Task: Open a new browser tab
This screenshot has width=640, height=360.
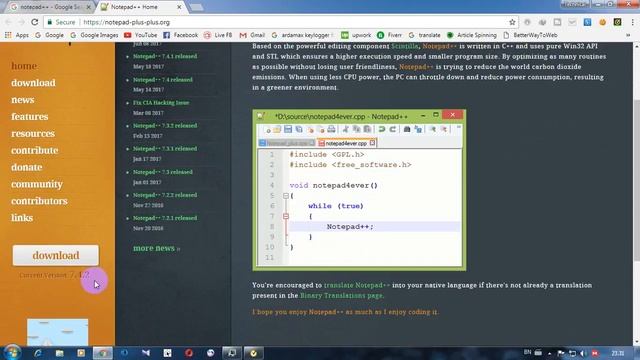Action: [196, 7]
